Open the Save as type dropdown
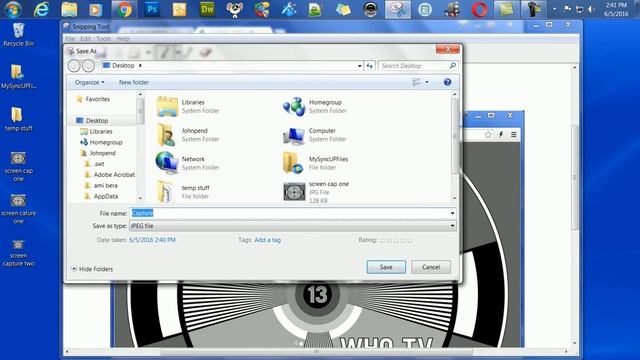 (452, 226)
